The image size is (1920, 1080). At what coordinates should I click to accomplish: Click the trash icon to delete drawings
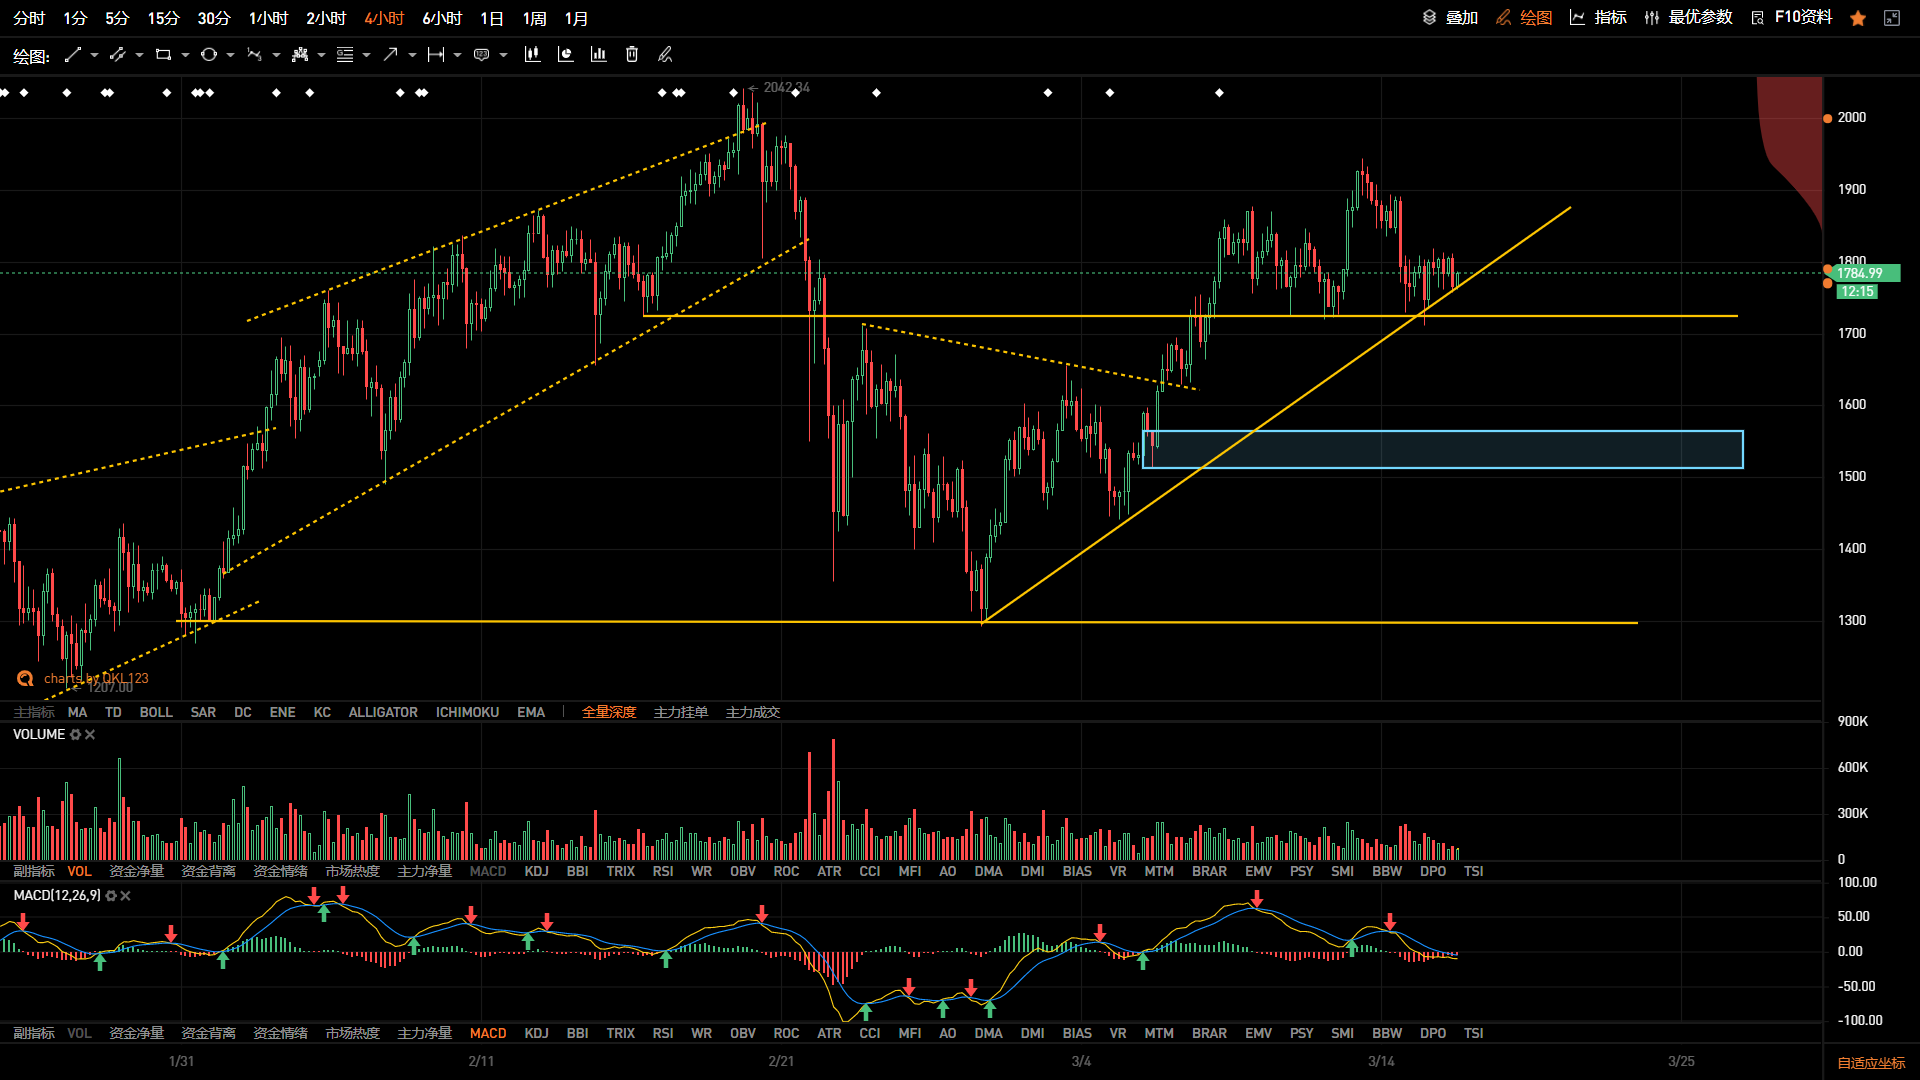point(632,55)
